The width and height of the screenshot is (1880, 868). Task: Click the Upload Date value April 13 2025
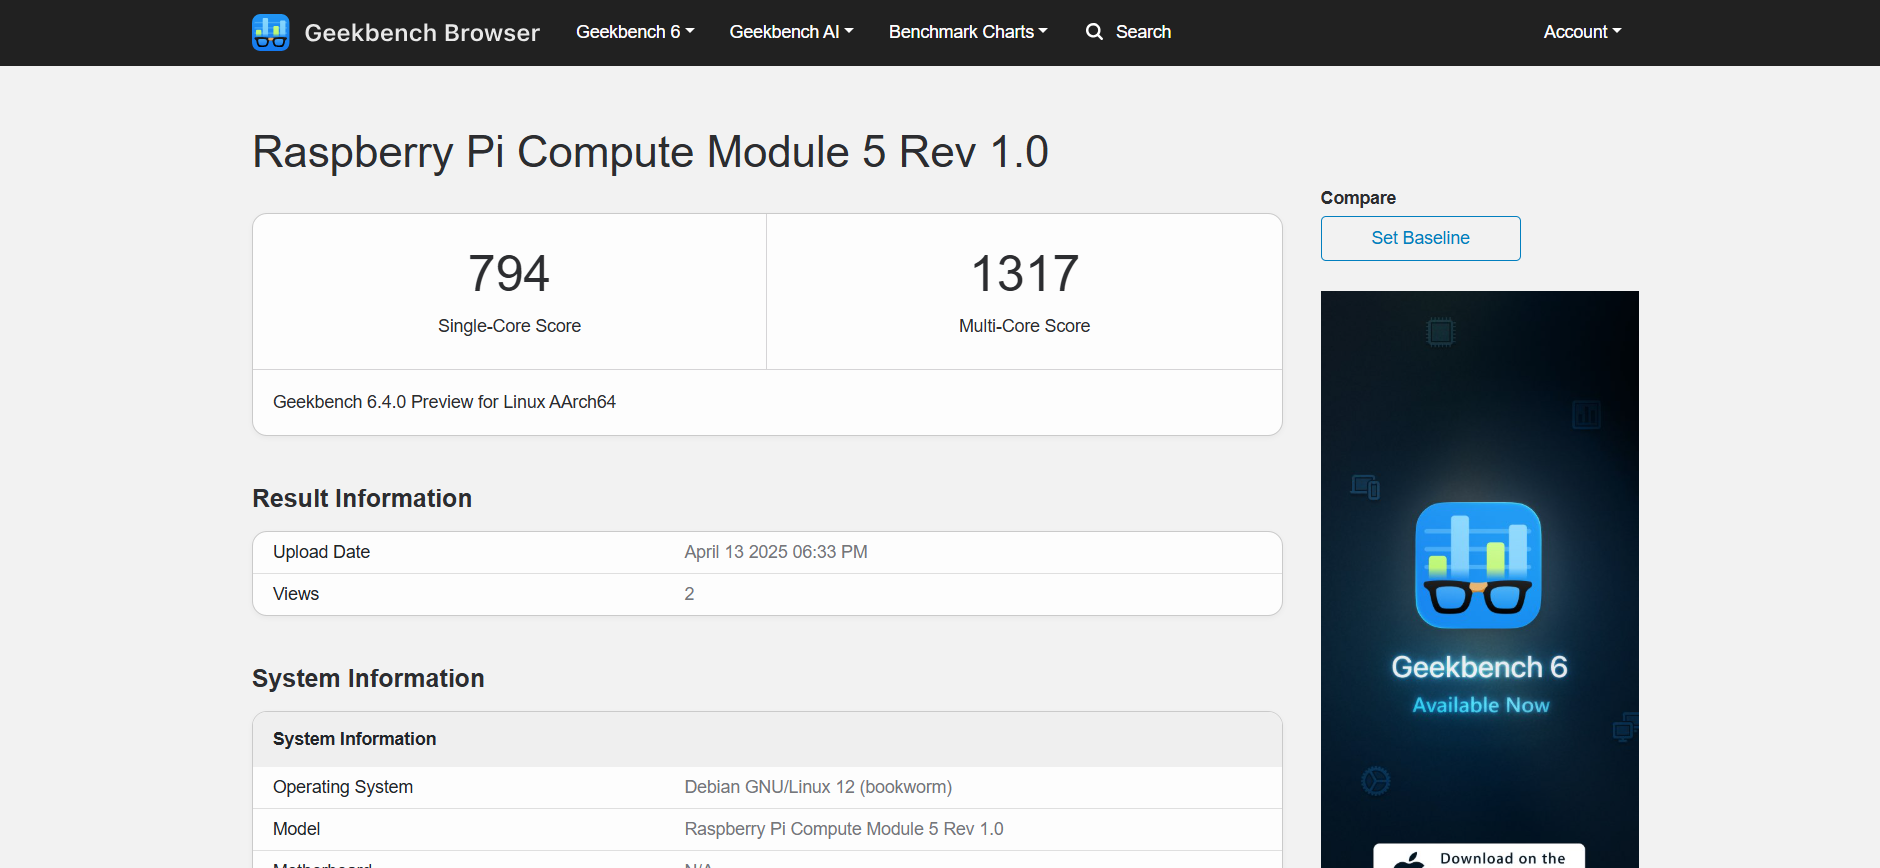click(x=775, y=552)
